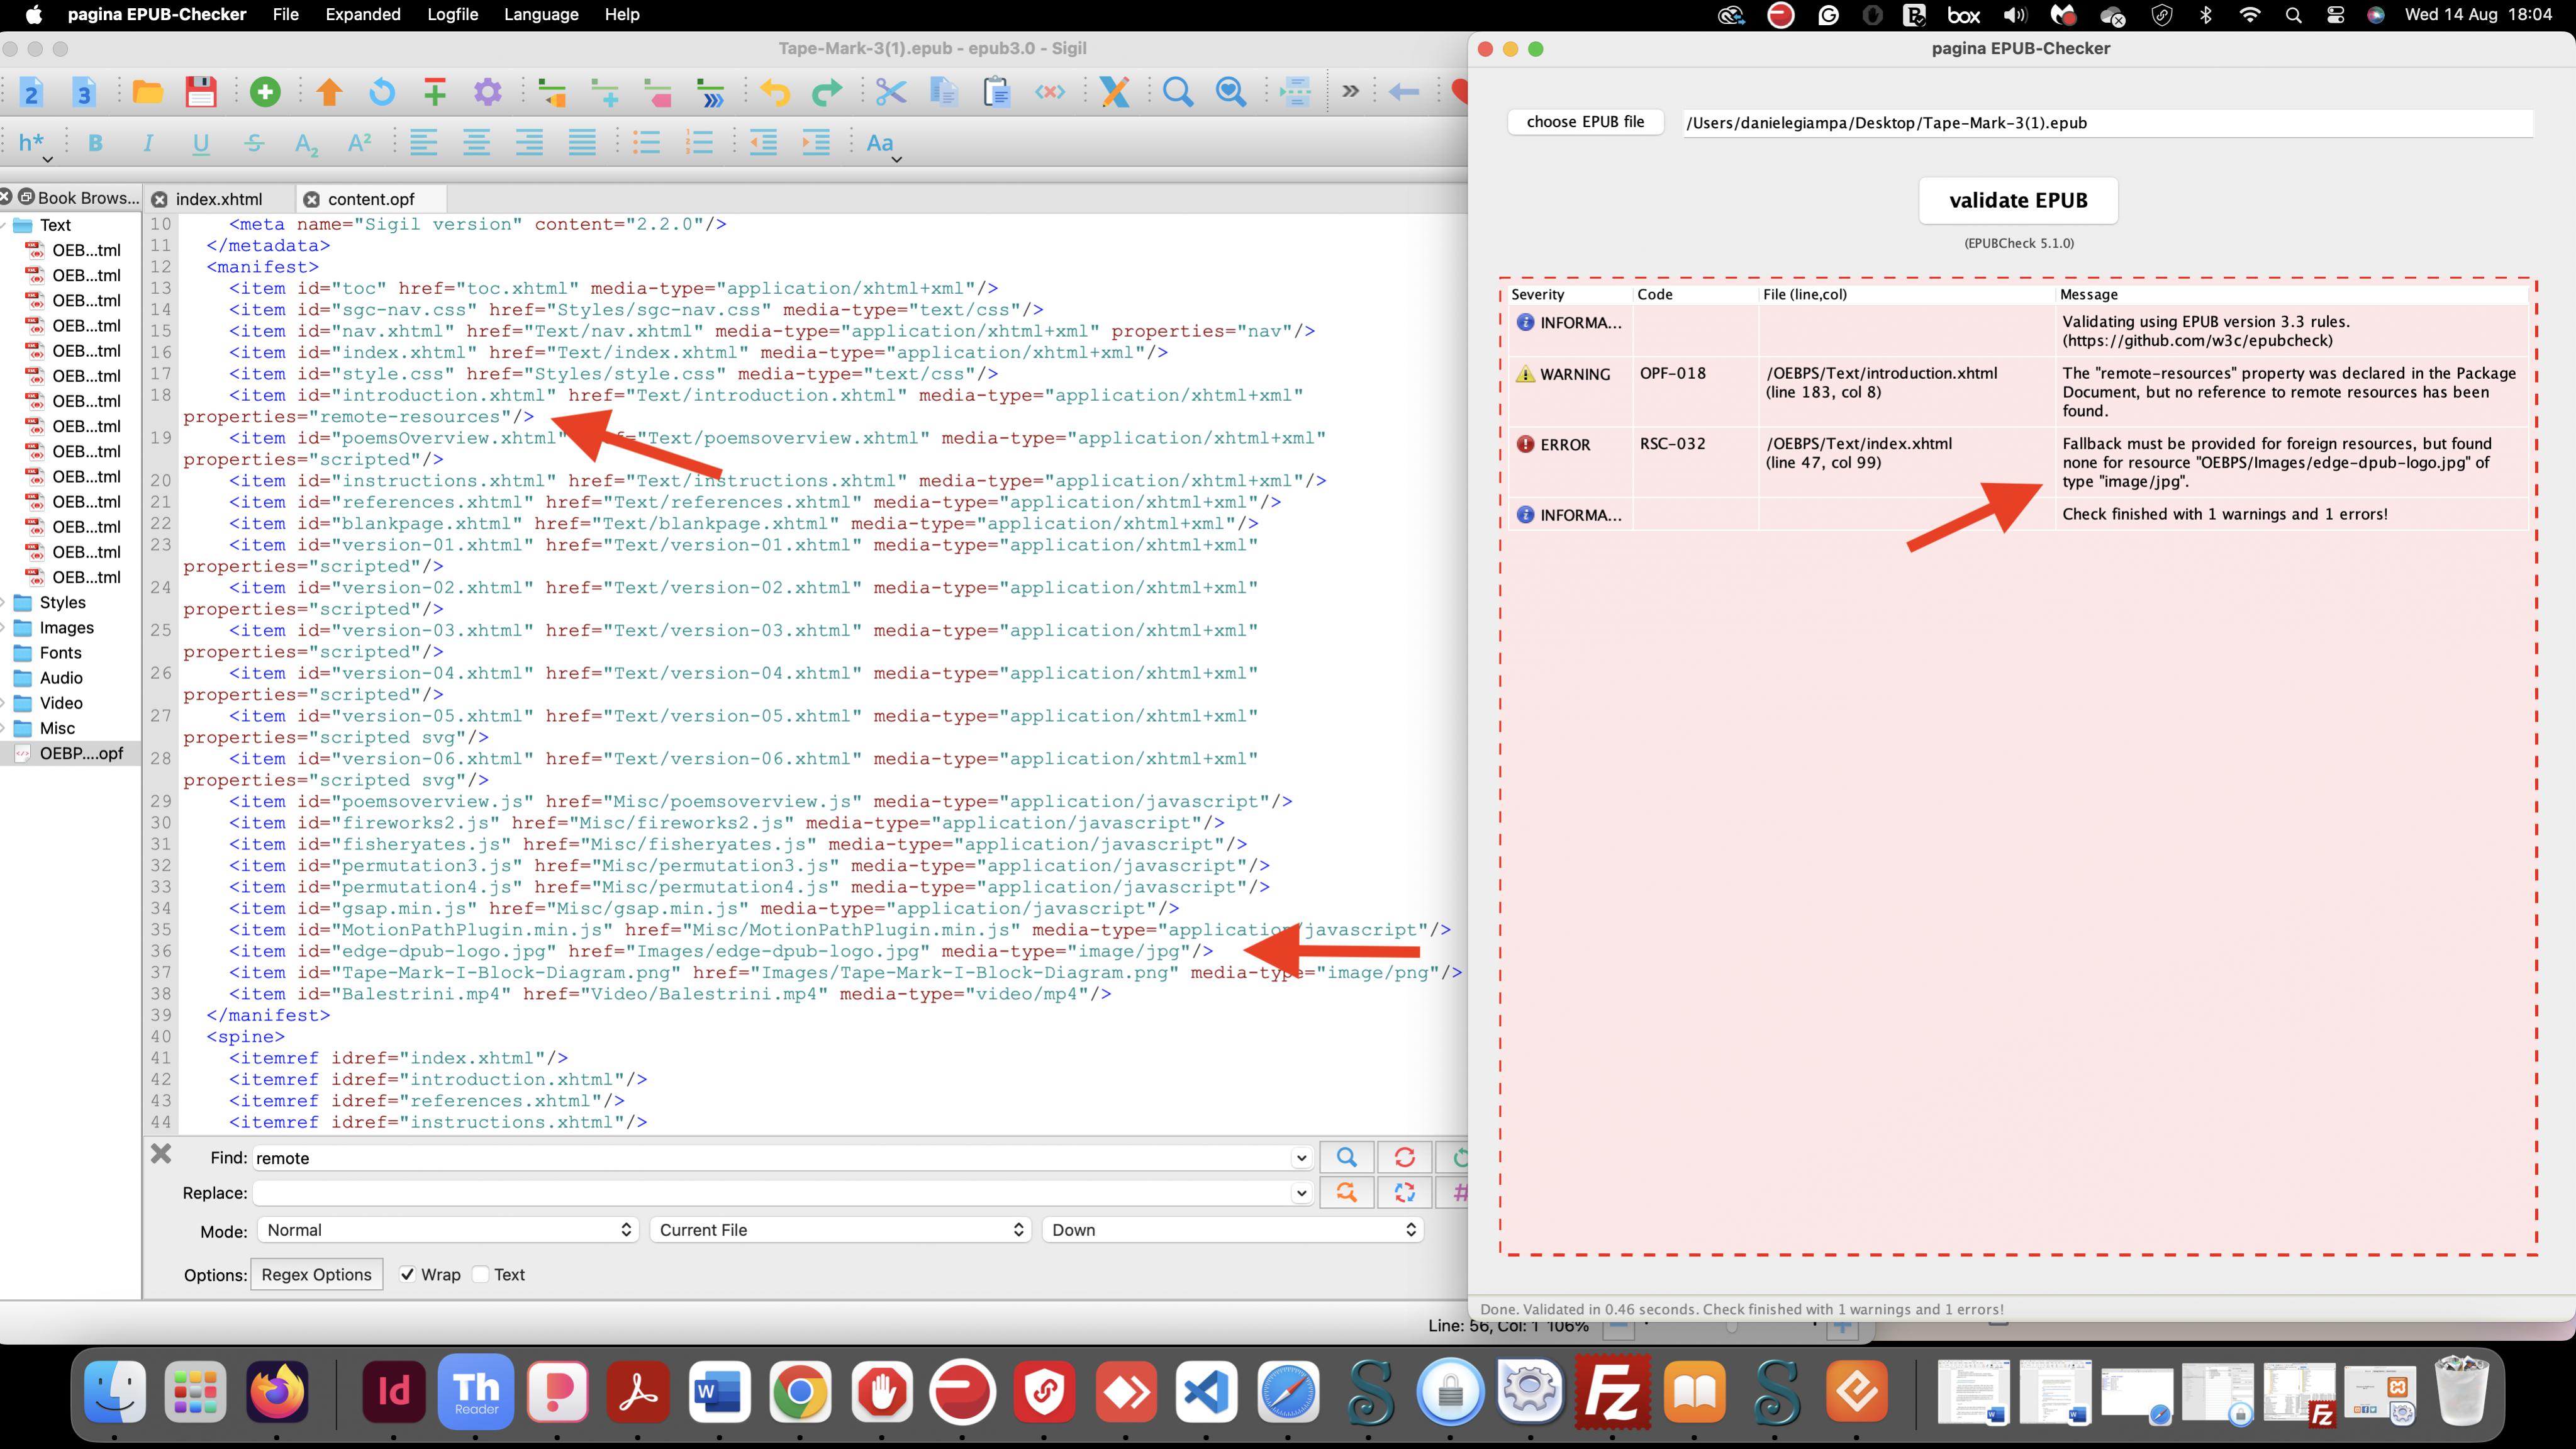Click the Save file floppy disk icon
The width and height of the screenshot is (2576, 1449).
[x=201, y=92]
